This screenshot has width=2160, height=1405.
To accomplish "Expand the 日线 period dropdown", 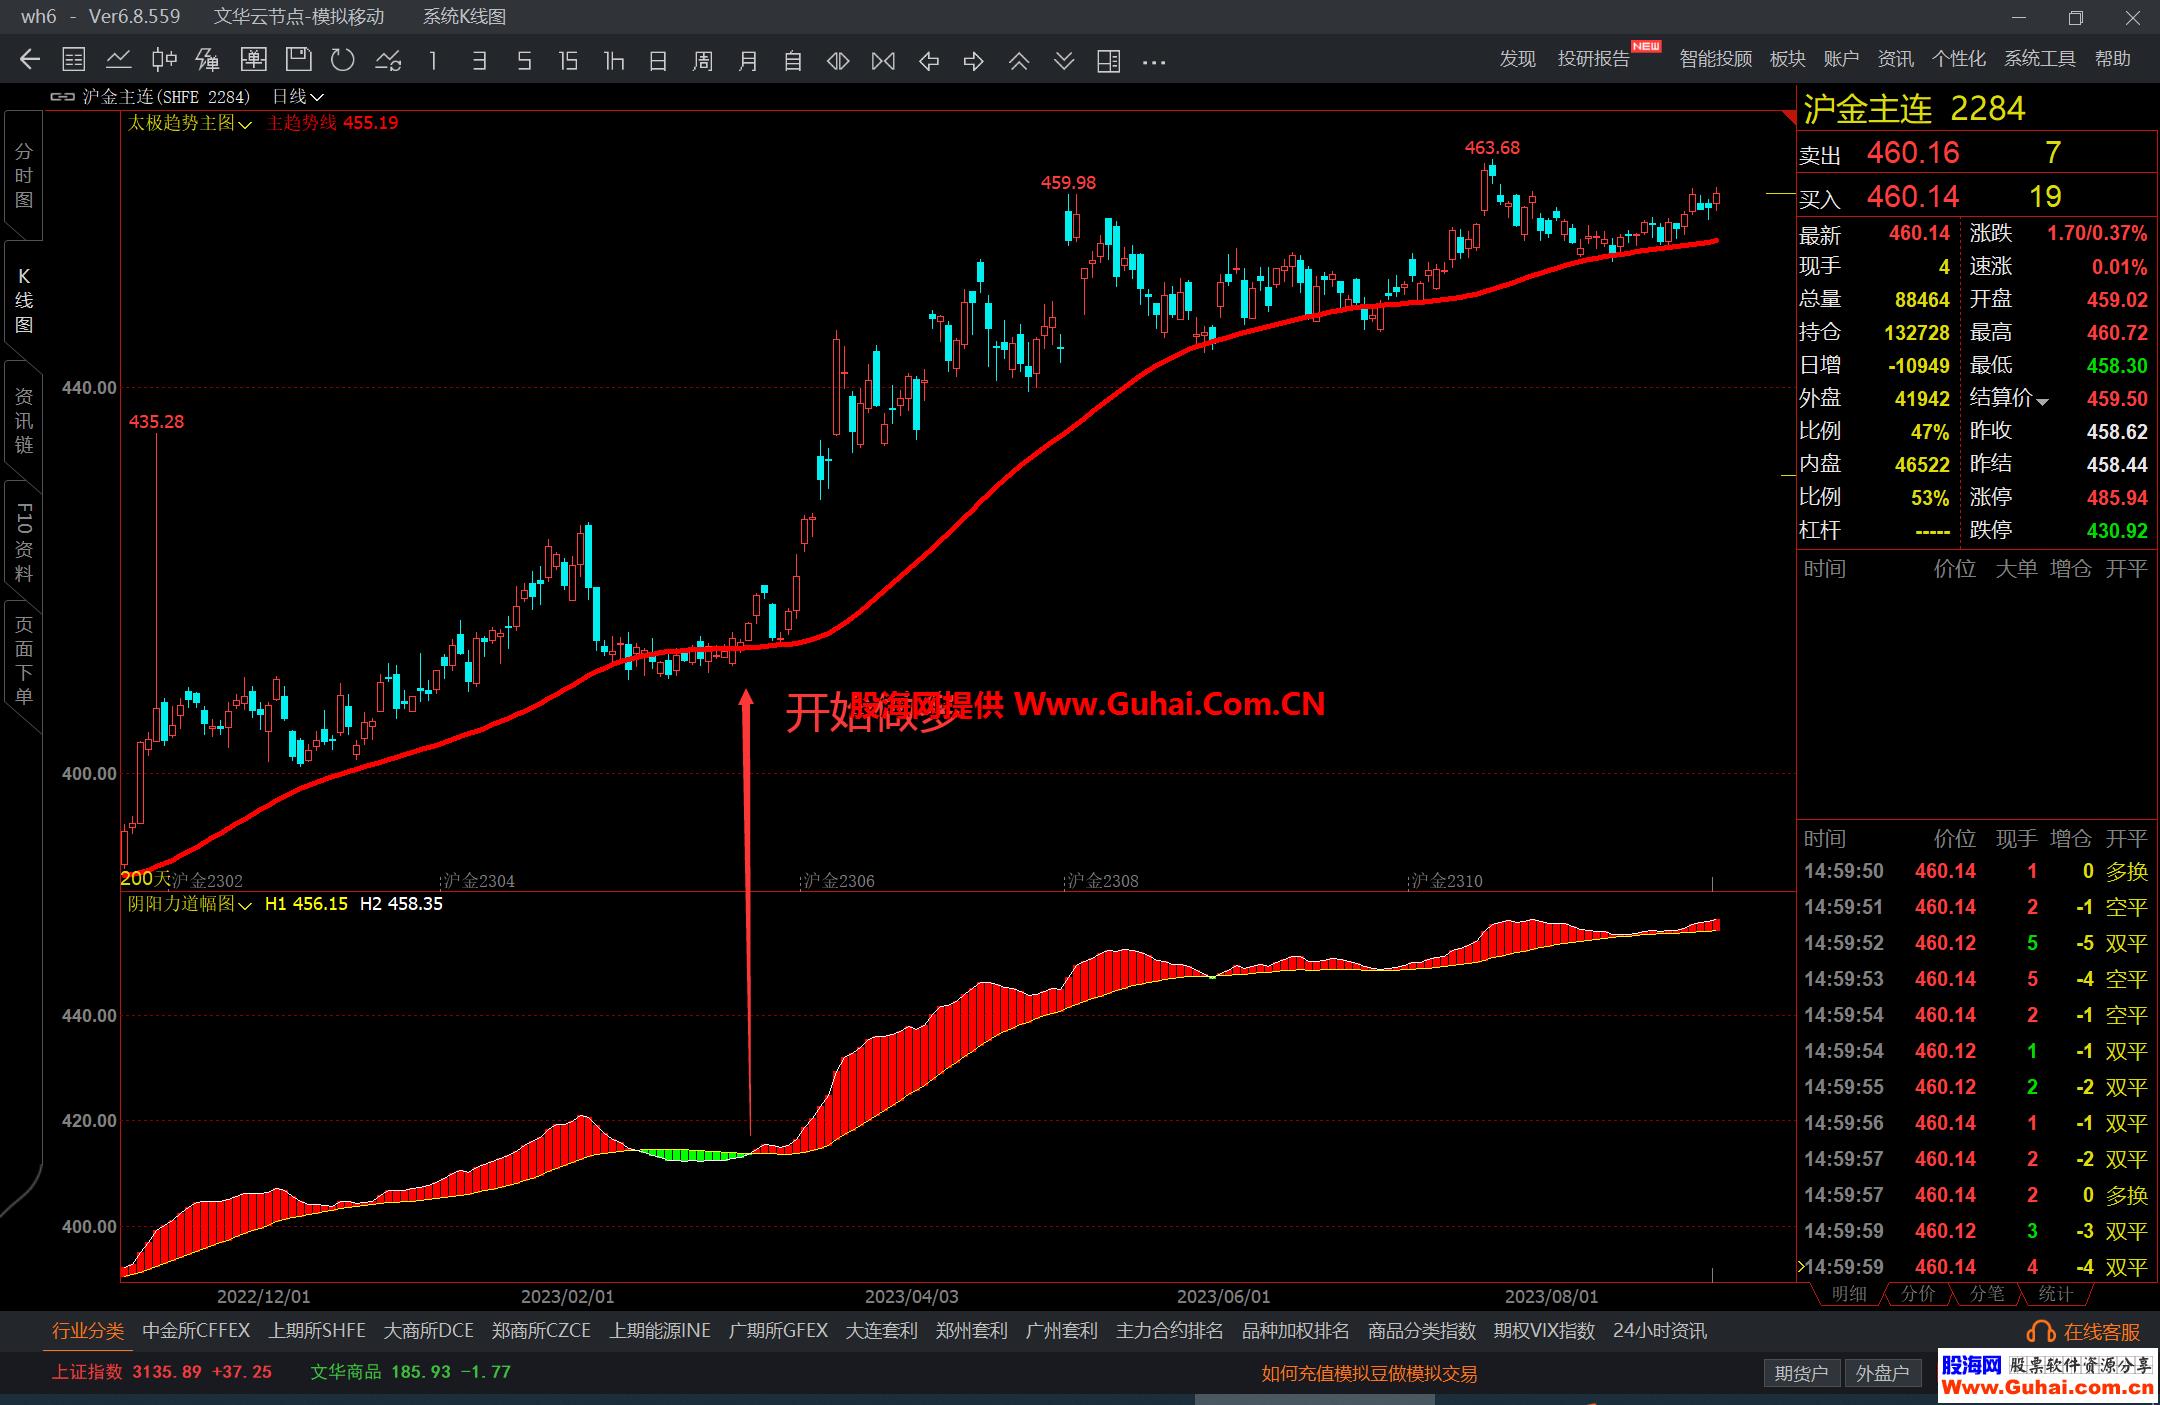I will [x=298, y=97].
